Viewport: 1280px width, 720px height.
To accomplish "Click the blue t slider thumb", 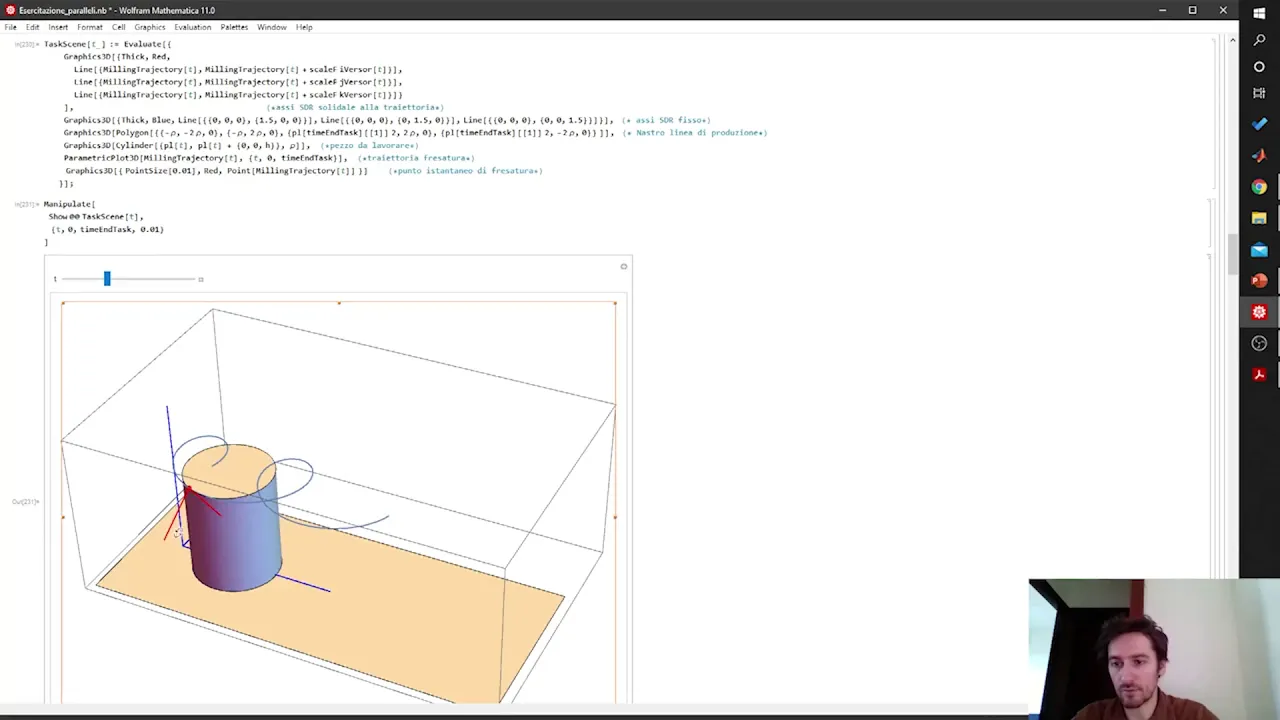I will [x=107, y=279].
